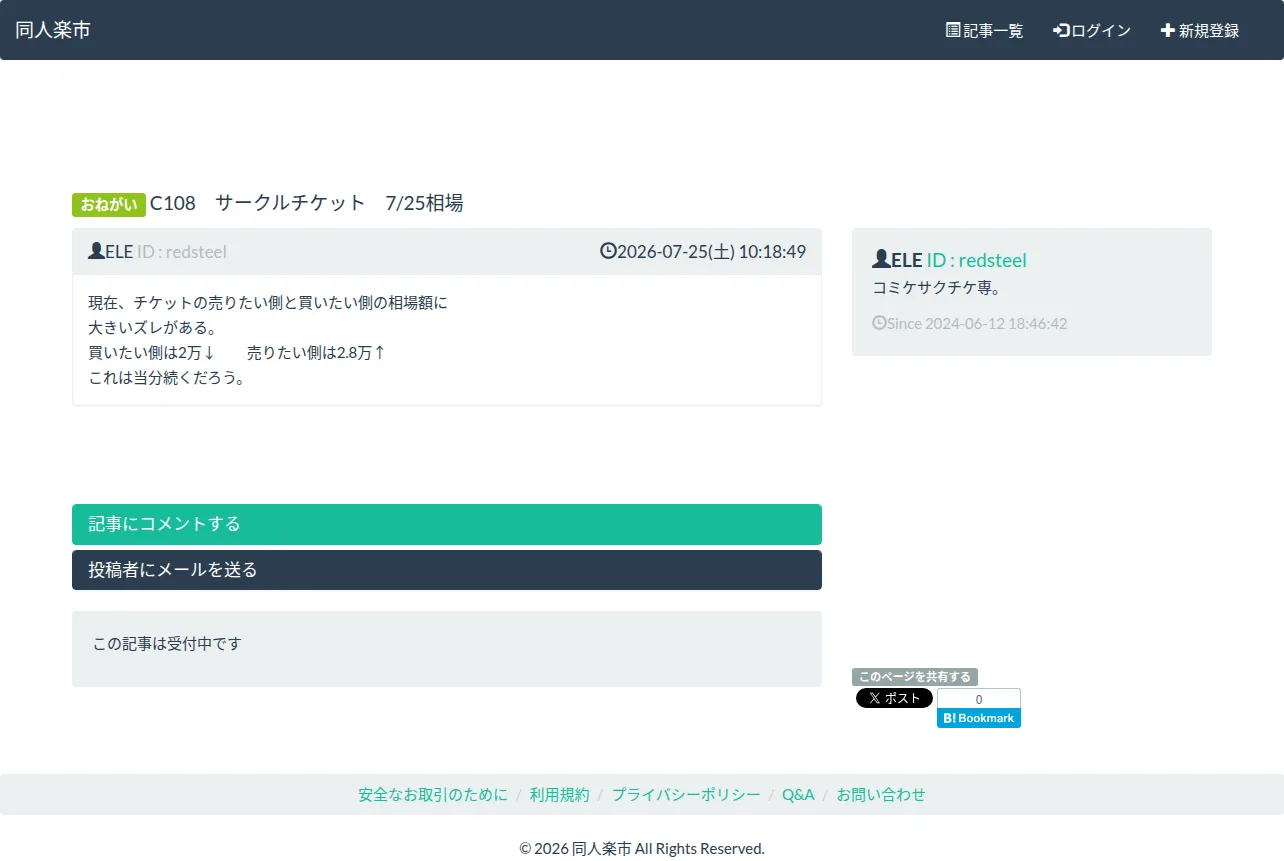Select ログイン in the navigation bar

tap(1092, 30)
